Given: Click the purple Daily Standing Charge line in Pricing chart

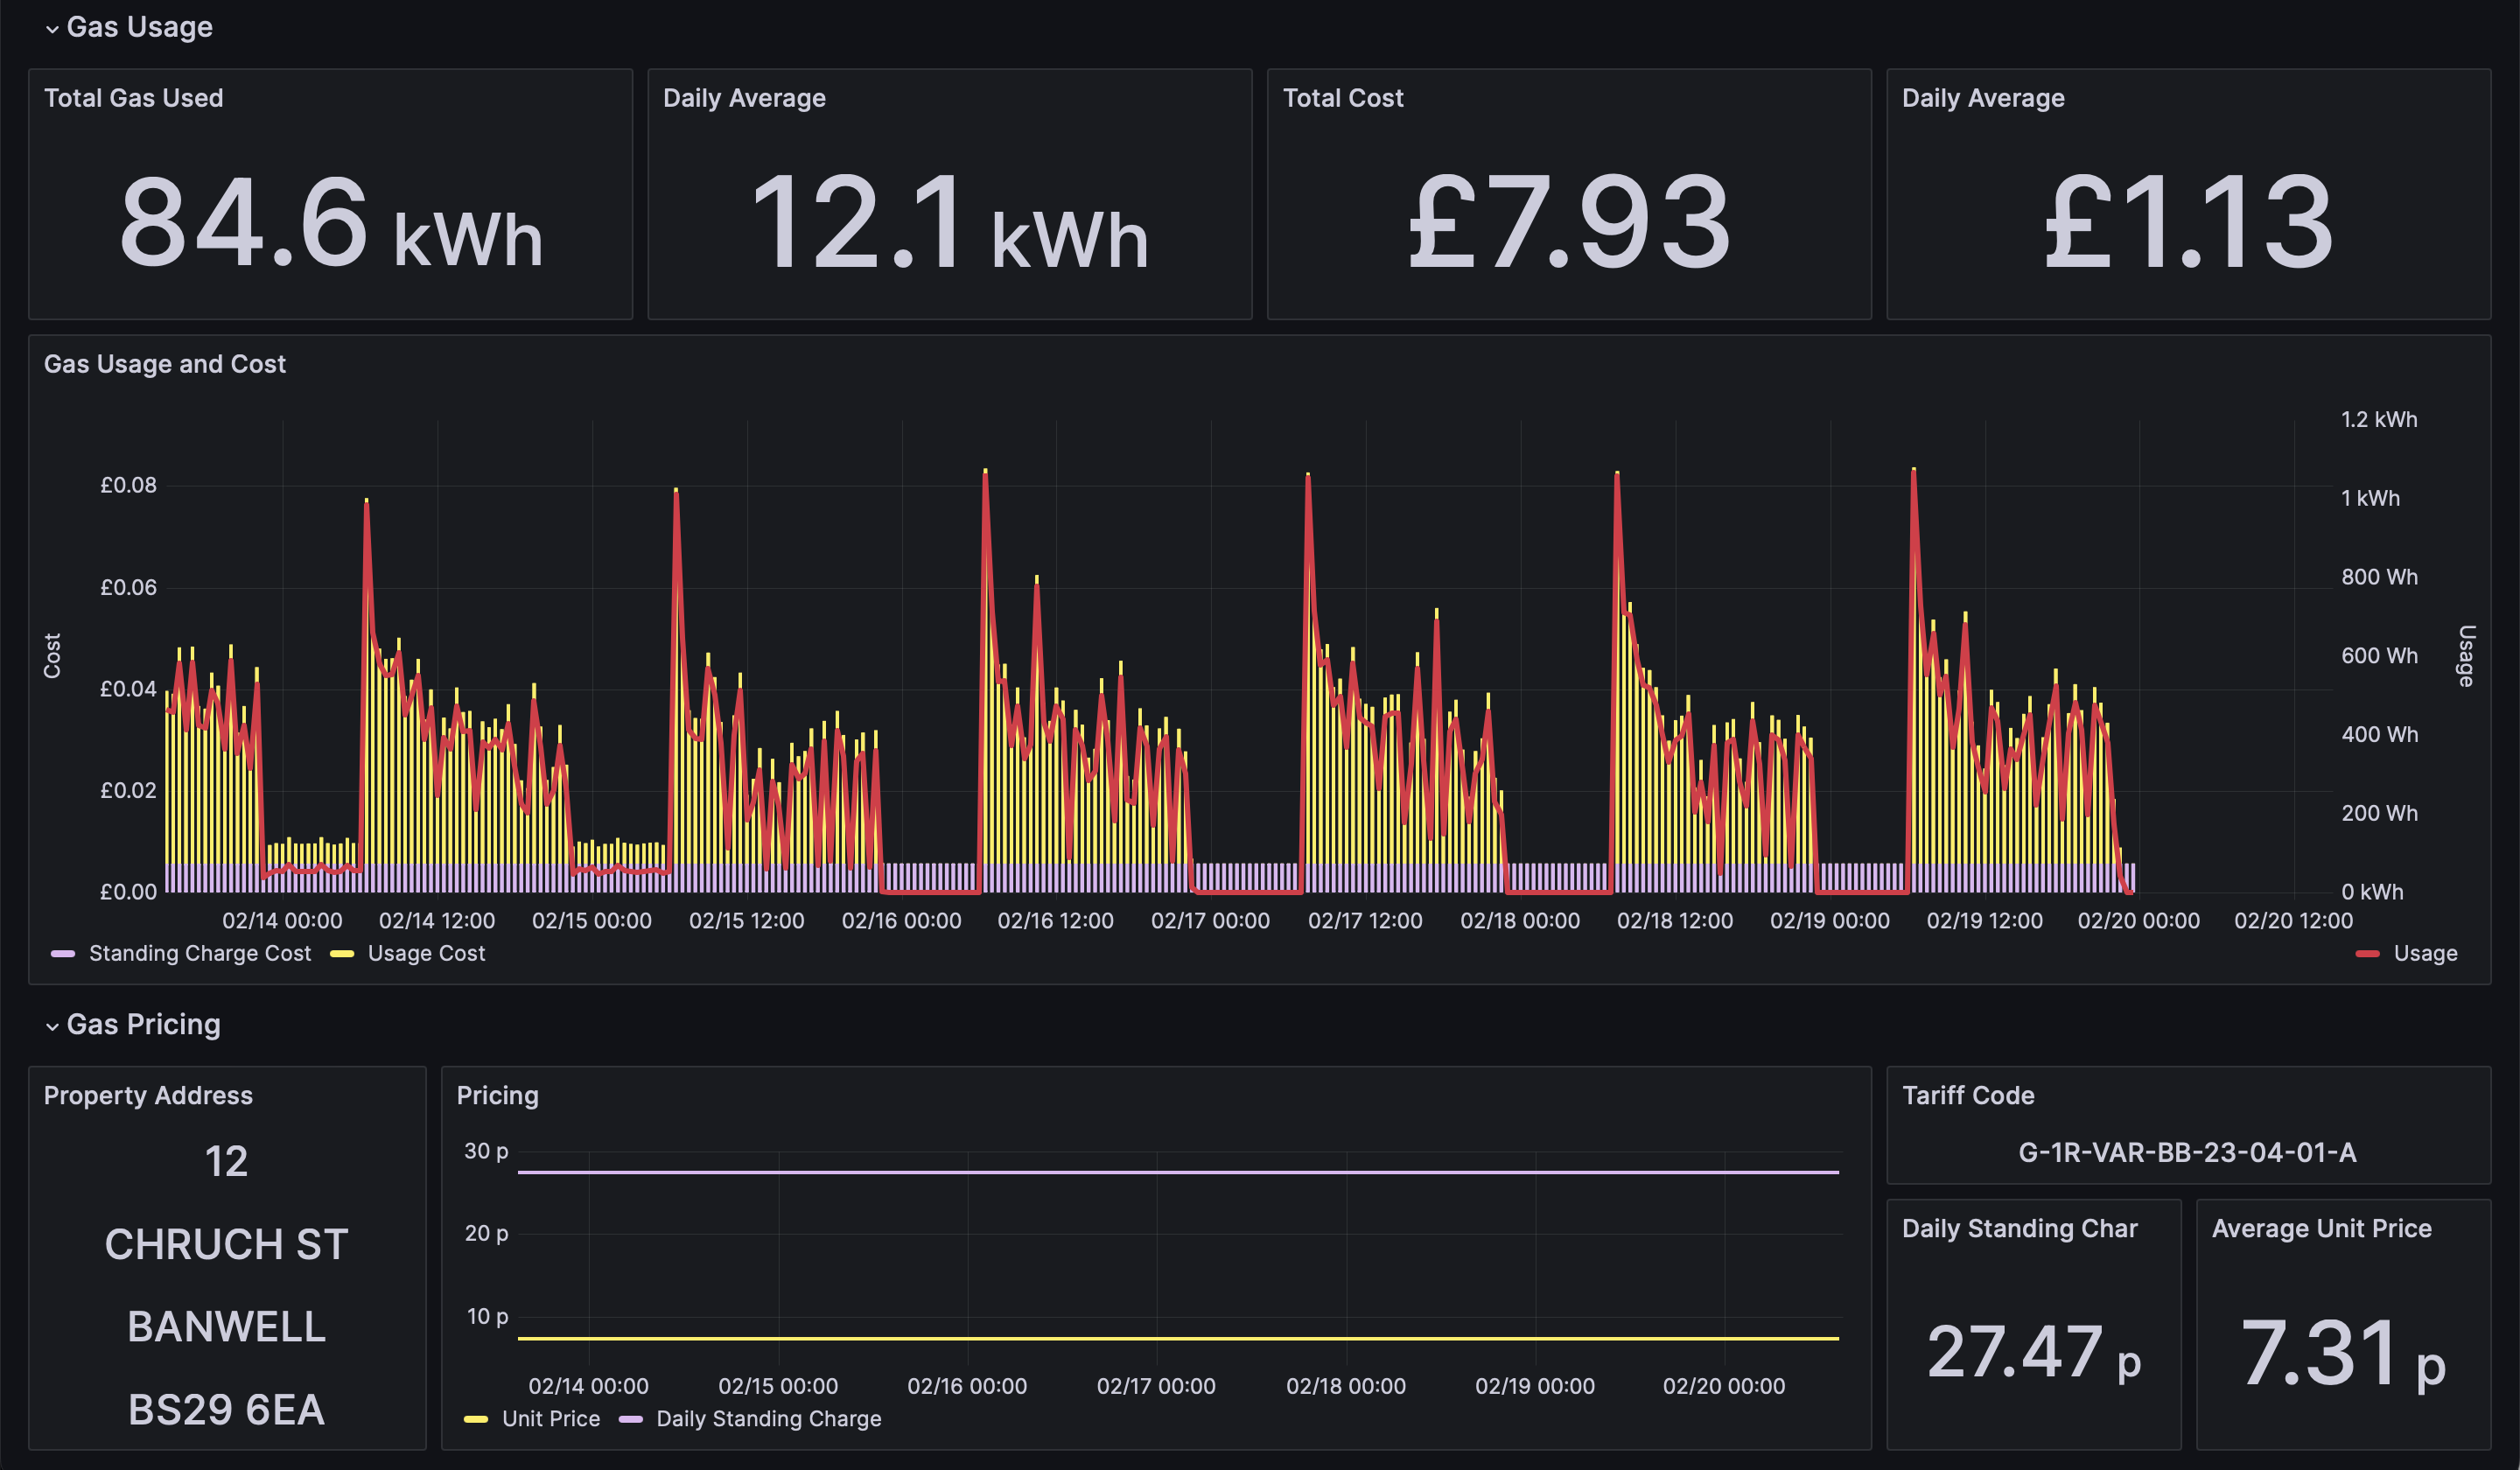Looking at the screenshot, I should tap(1178, 1171).
